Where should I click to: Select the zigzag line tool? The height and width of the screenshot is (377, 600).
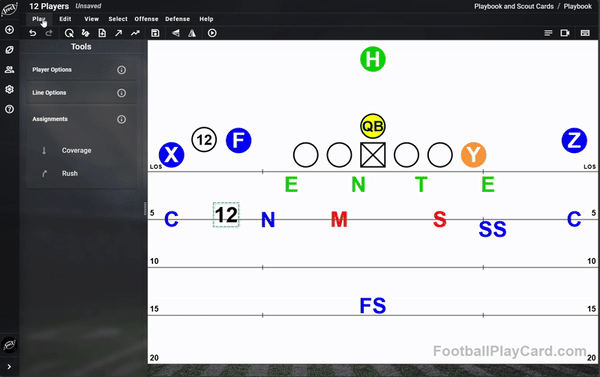[135, 33]
